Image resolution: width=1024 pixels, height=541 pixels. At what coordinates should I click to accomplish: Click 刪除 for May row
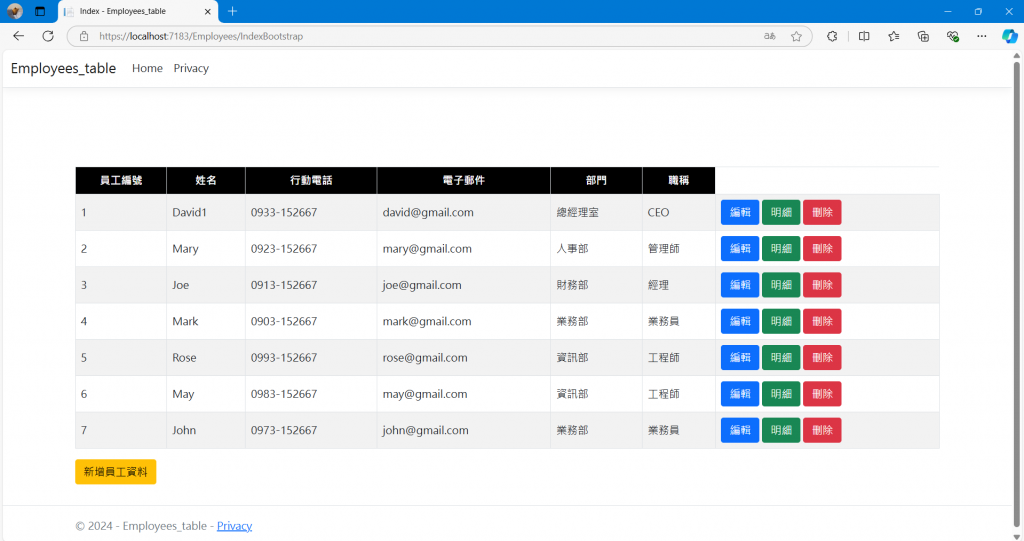pos(822,394)
